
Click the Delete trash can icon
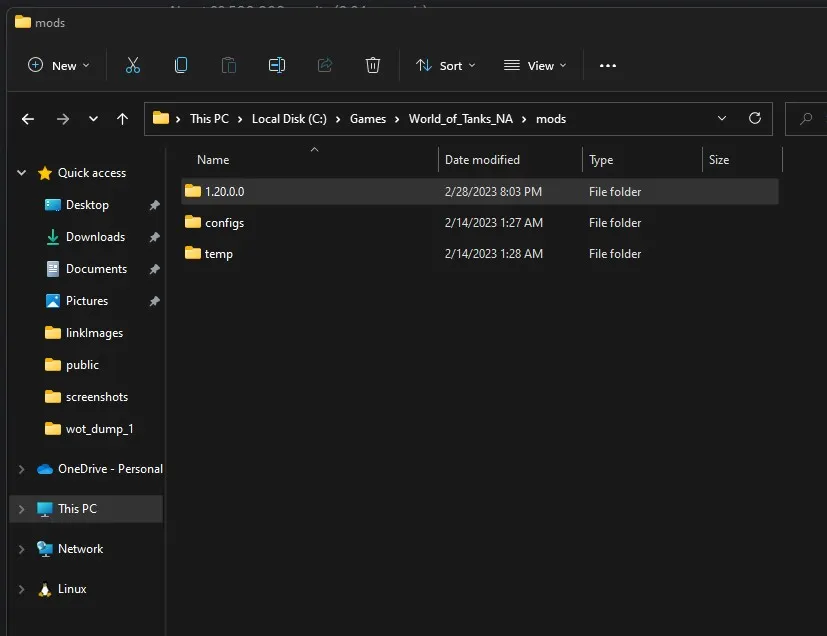(x=373, y=65)
